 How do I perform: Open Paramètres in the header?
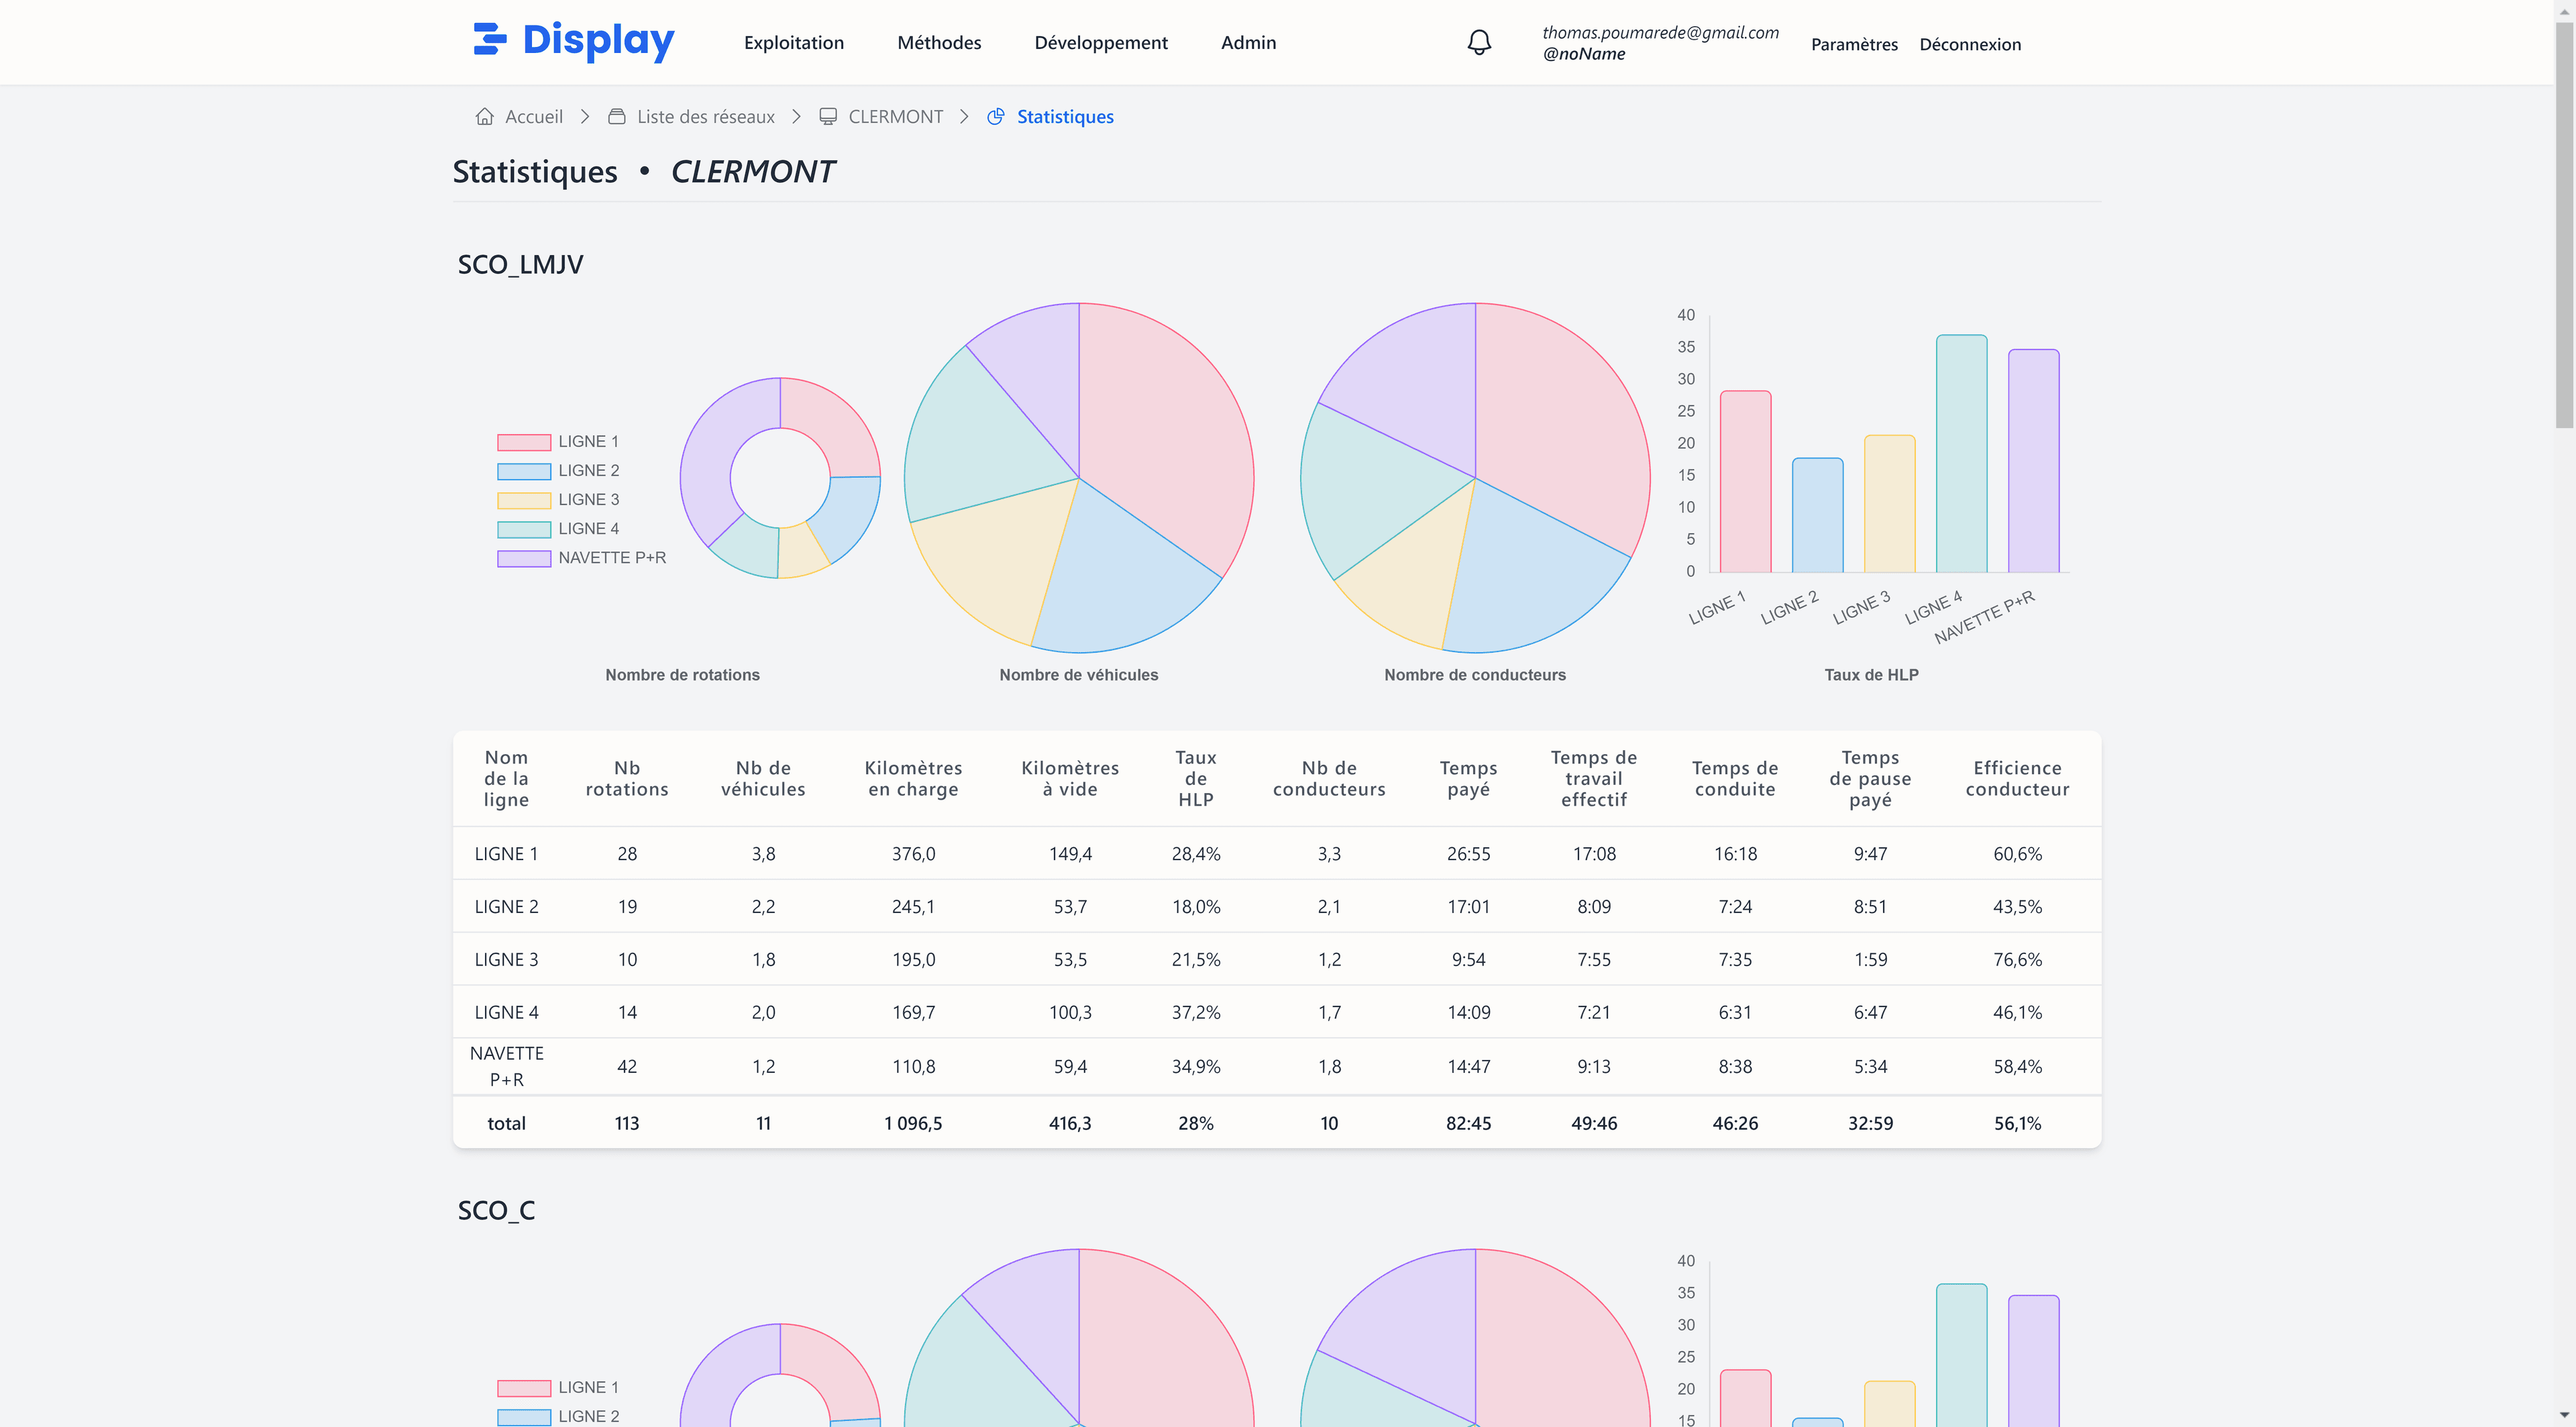pos(1854,44)
